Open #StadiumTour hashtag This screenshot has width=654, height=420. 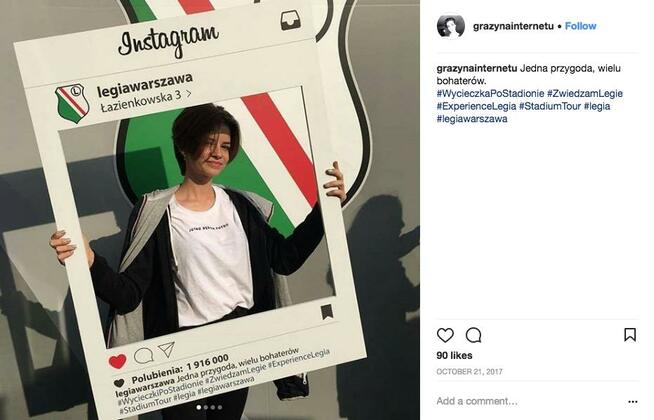point(550,106)
